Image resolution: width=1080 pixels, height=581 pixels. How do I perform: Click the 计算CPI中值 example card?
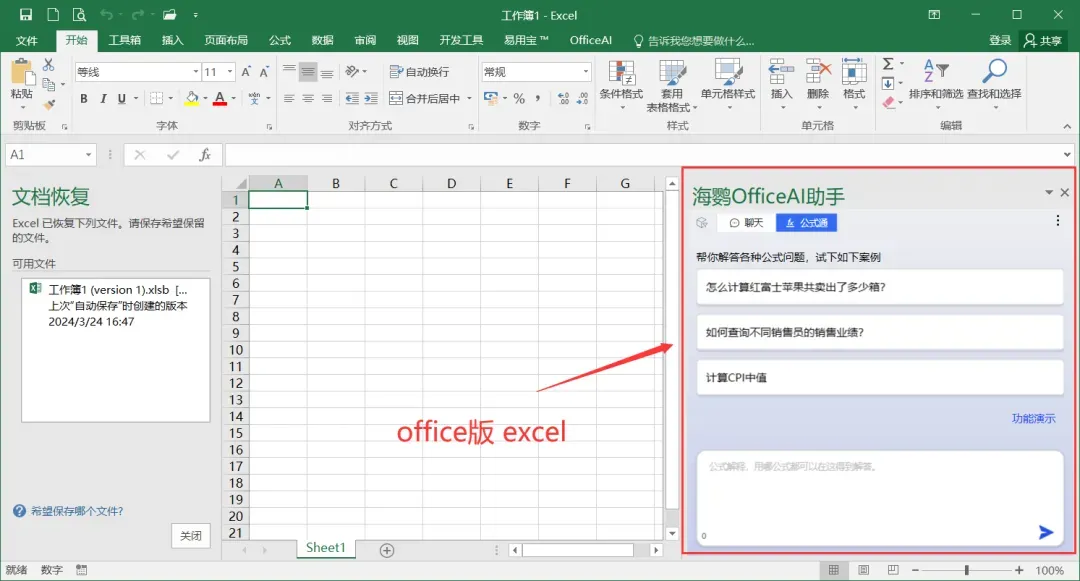[880, 377]
